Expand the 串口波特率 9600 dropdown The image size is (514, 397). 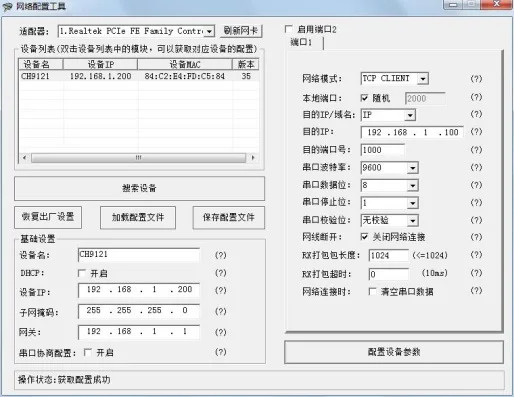(413, 168)
